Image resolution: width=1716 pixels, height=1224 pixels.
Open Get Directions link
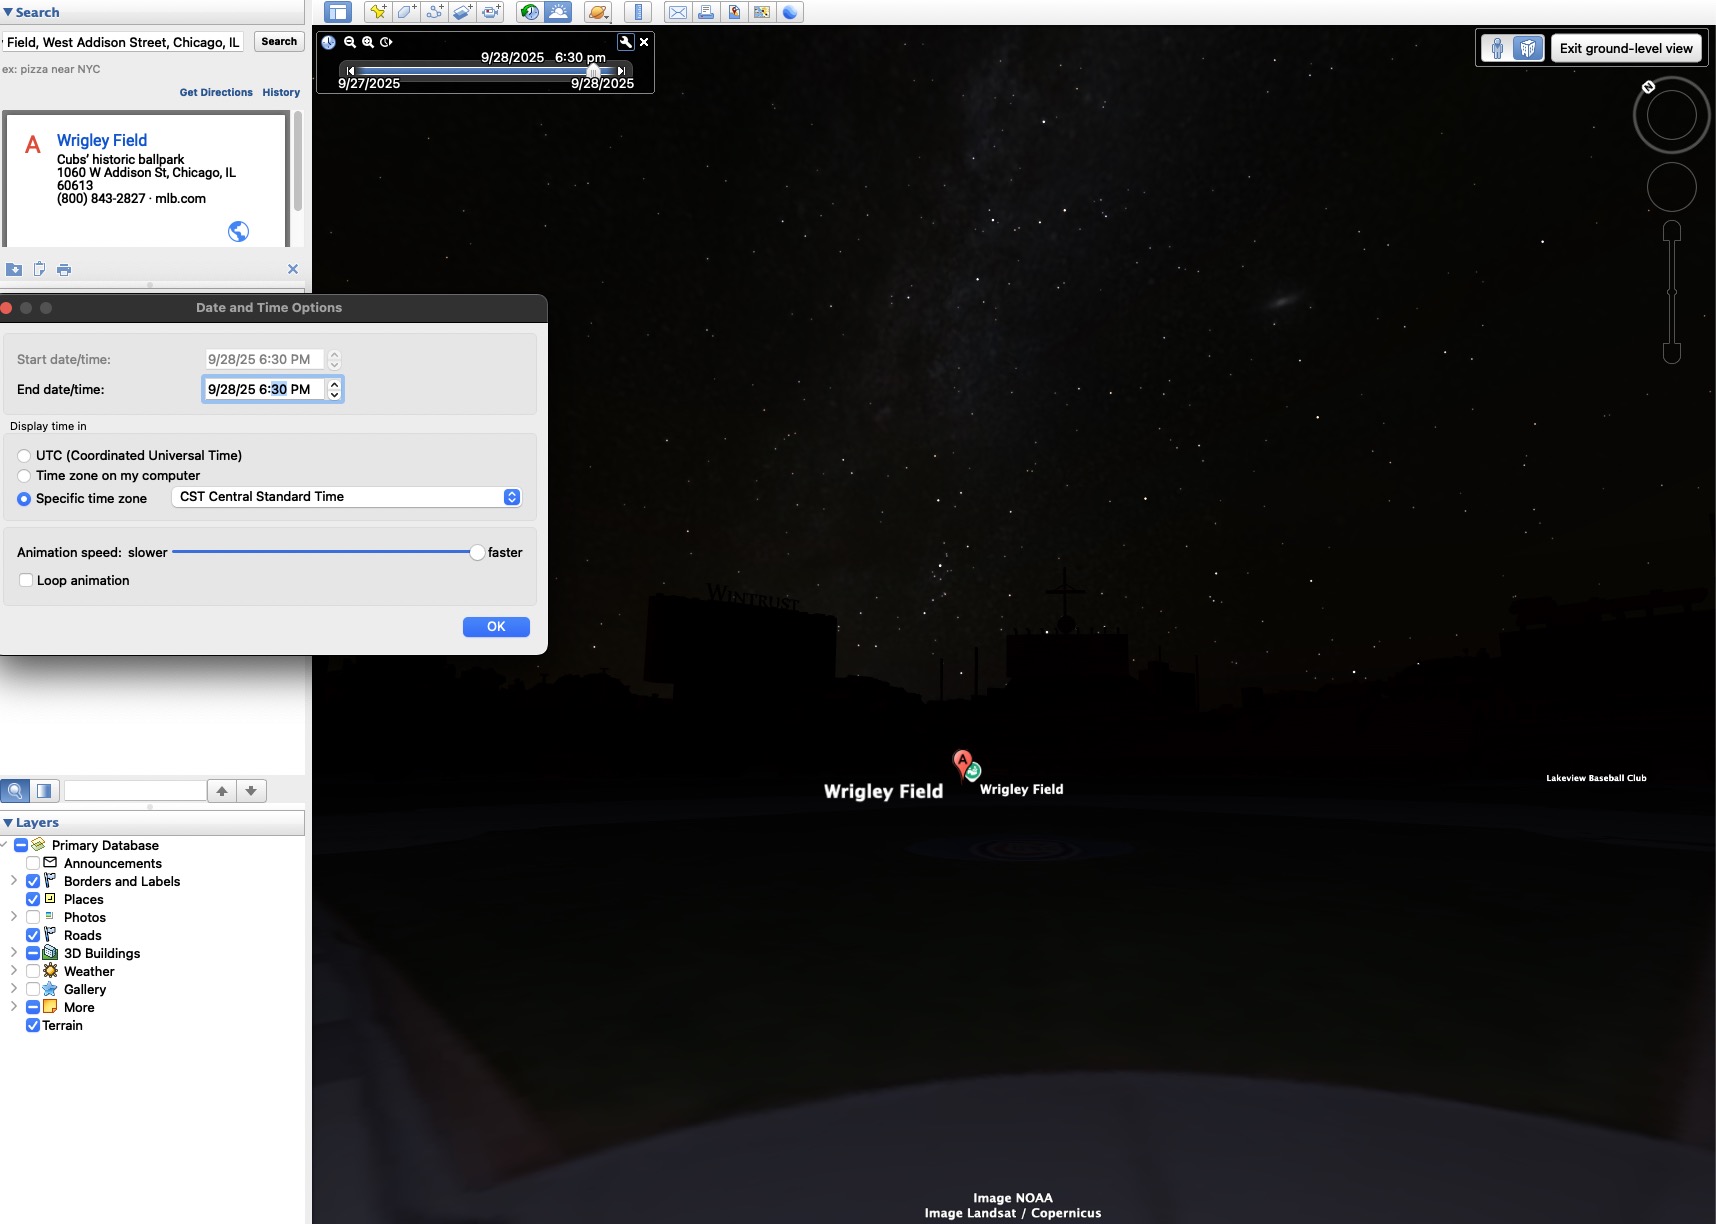(x=216, y=92)
